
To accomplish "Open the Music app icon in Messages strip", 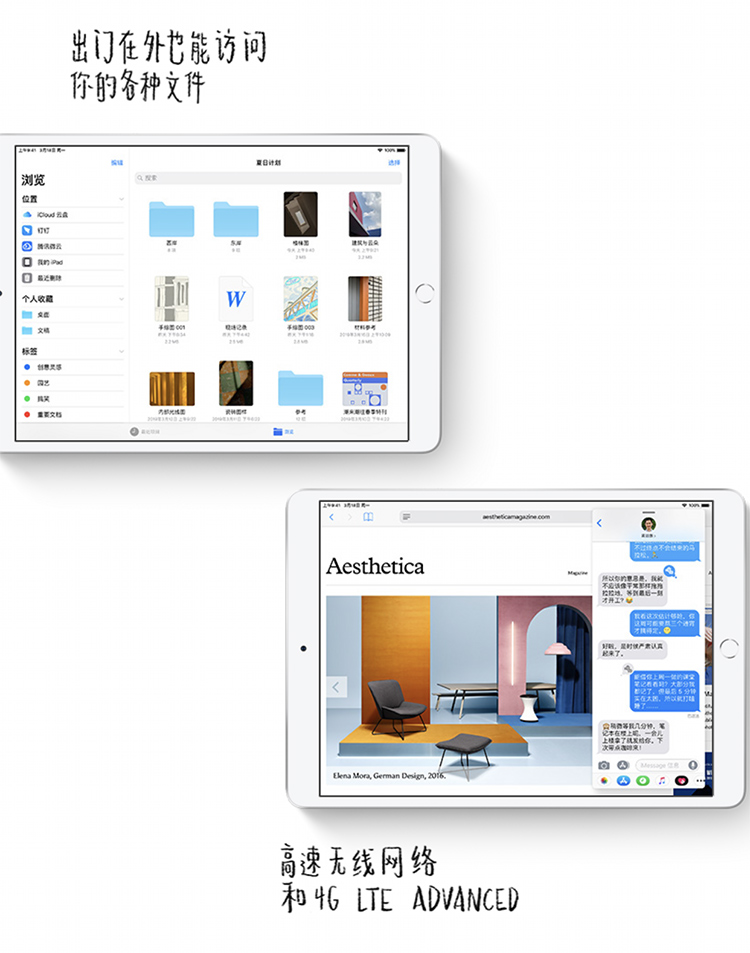I will (x=662, y=780).
